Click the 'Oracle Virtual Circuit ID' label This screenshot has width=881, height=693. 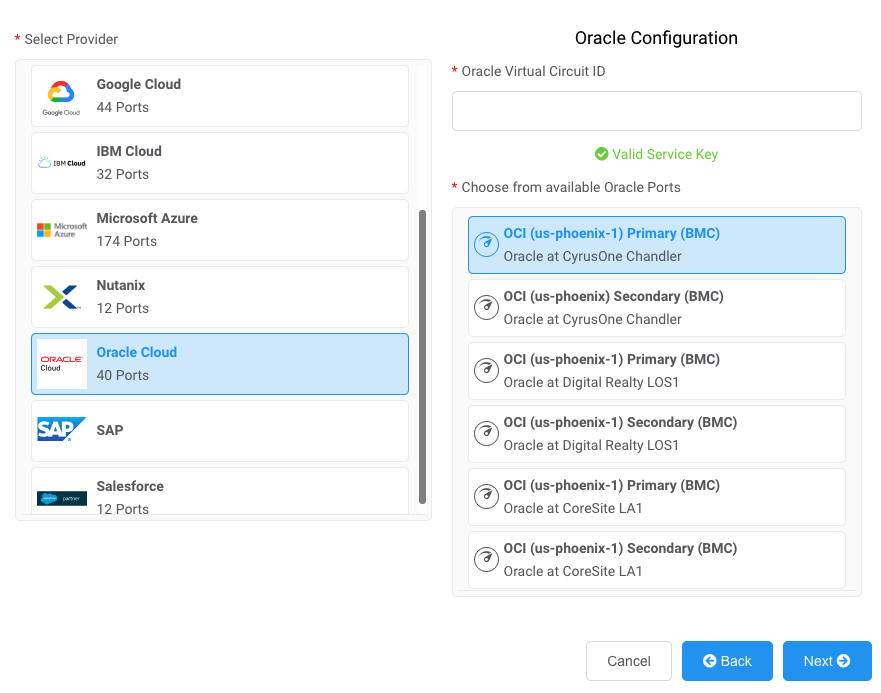(x=533, y=71)
